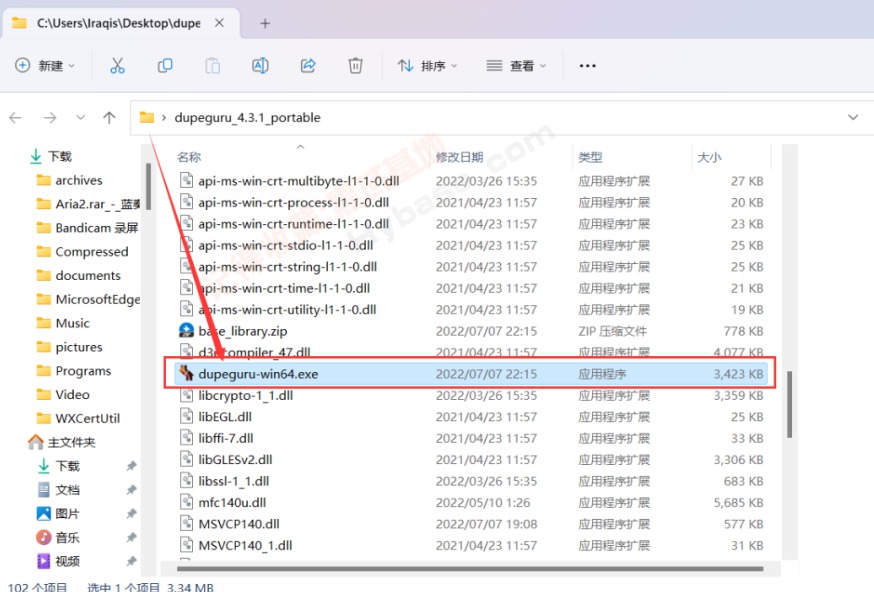Screen dimensions: 874x592
Task: Sort by 类型 column header
Action: (x=590, y=157)
